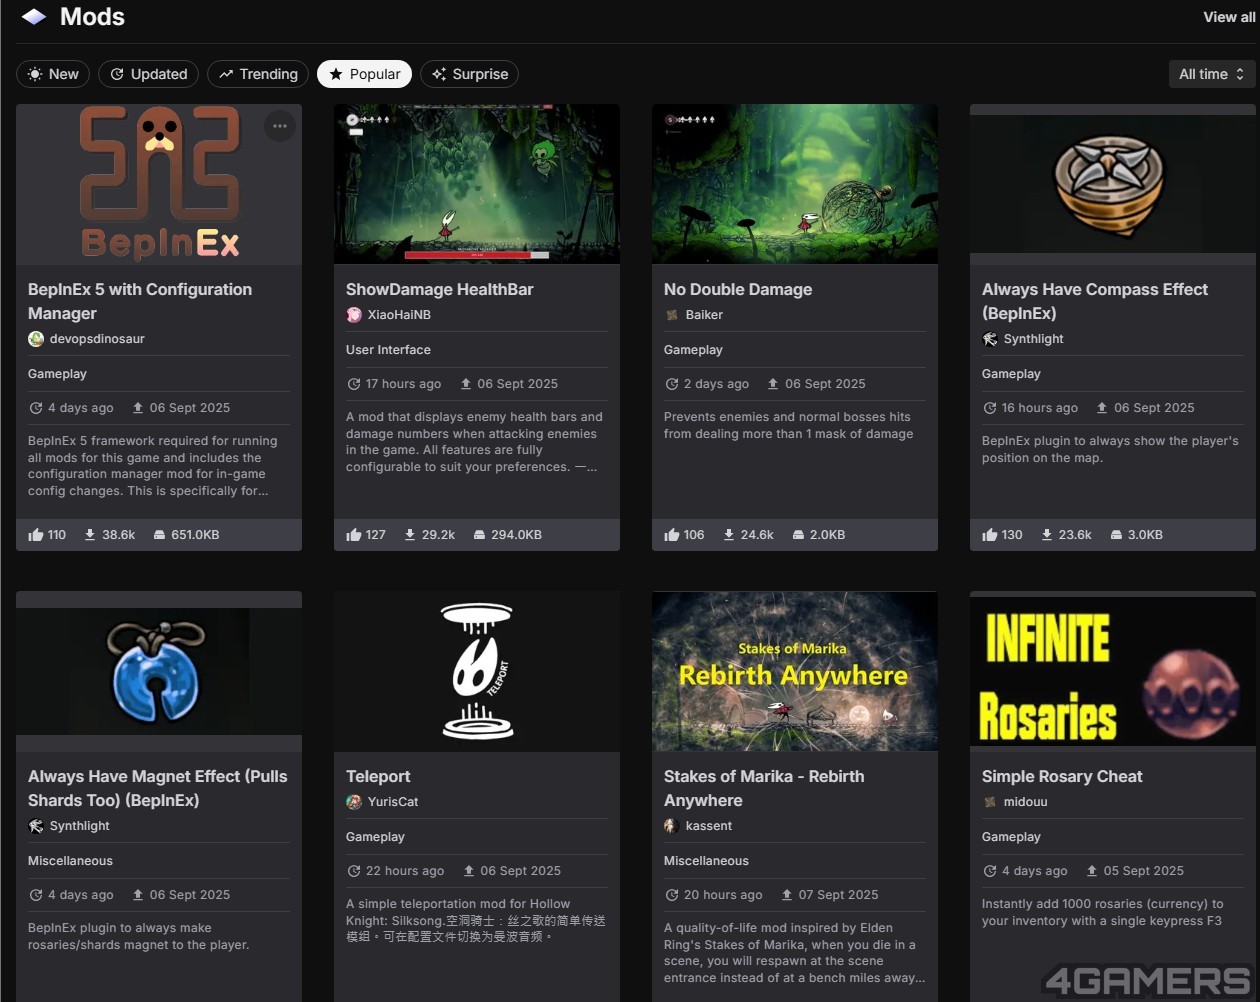The image size is (1260, 1002).
Task: Click download icon next to 23.6k
Action: coord(1047,535)
